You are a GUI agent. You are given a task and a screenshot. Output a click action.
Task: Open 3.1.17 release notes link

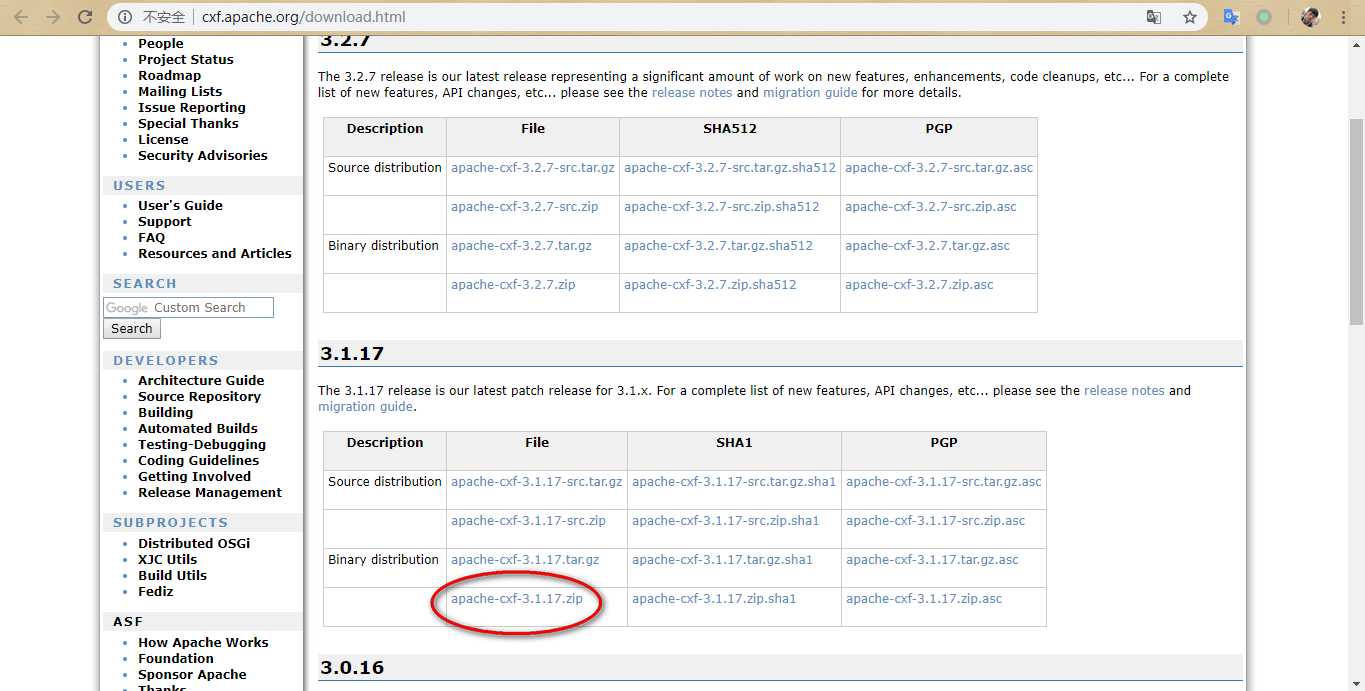coord(1124,390)
